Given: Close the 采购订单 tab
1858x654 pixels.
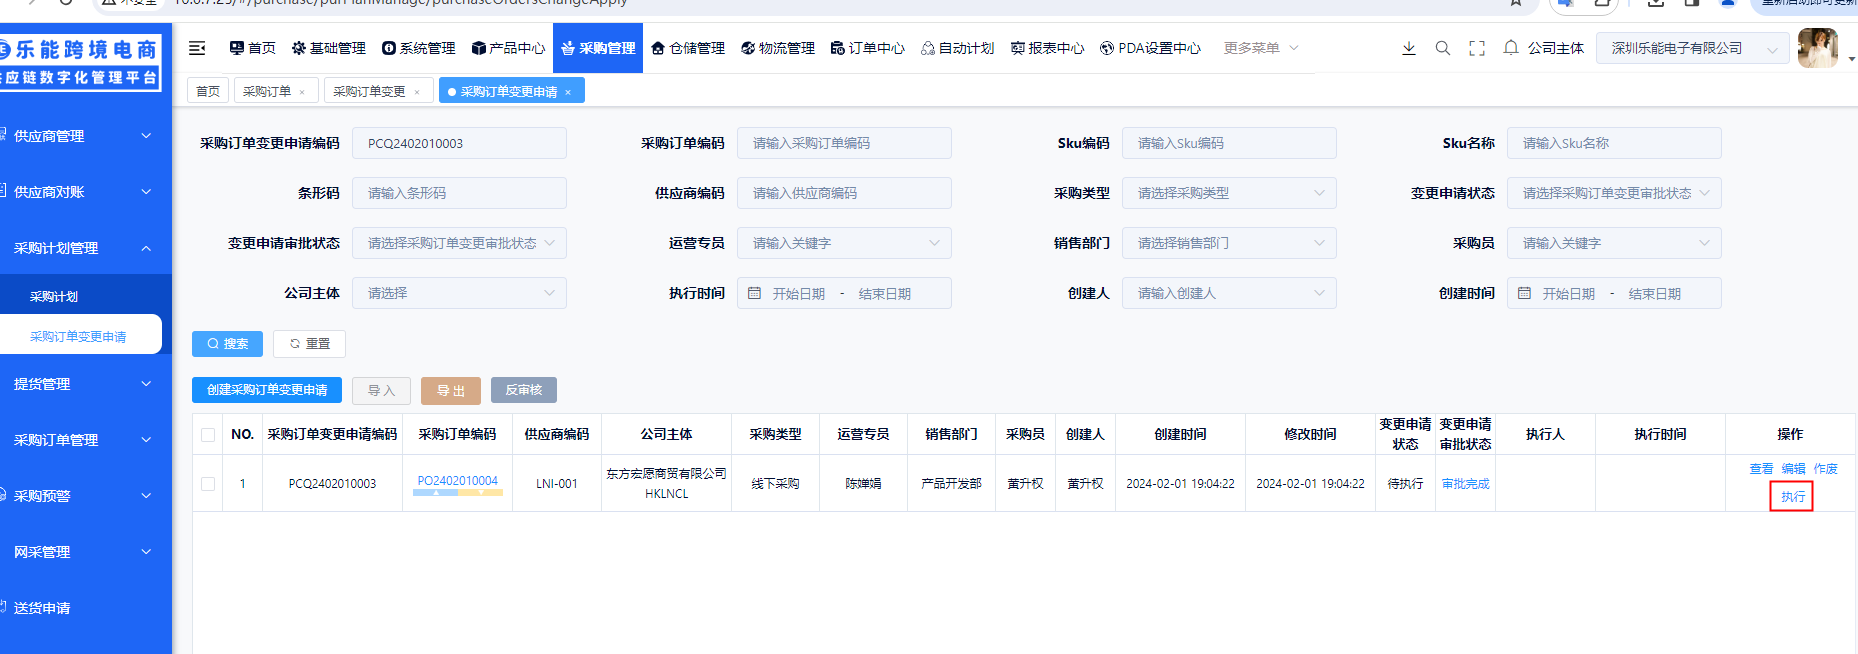Looking at the screenshot, I should (x=302, y=92).
